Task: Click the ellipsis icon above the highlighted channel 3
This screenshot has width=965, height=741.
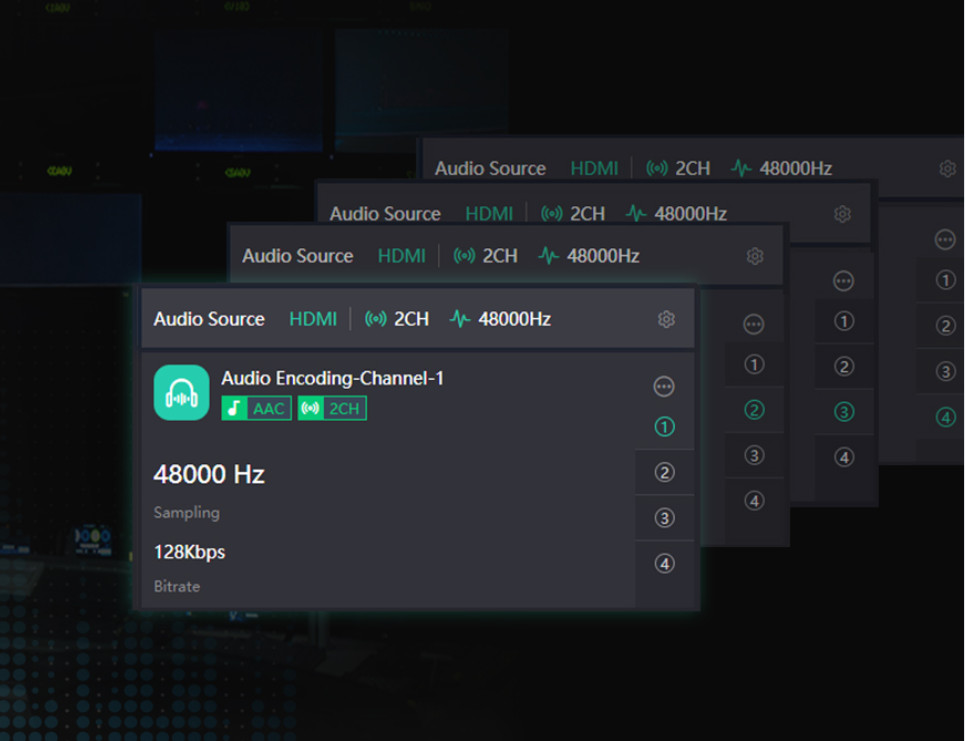Action: [x=843, y=281]
